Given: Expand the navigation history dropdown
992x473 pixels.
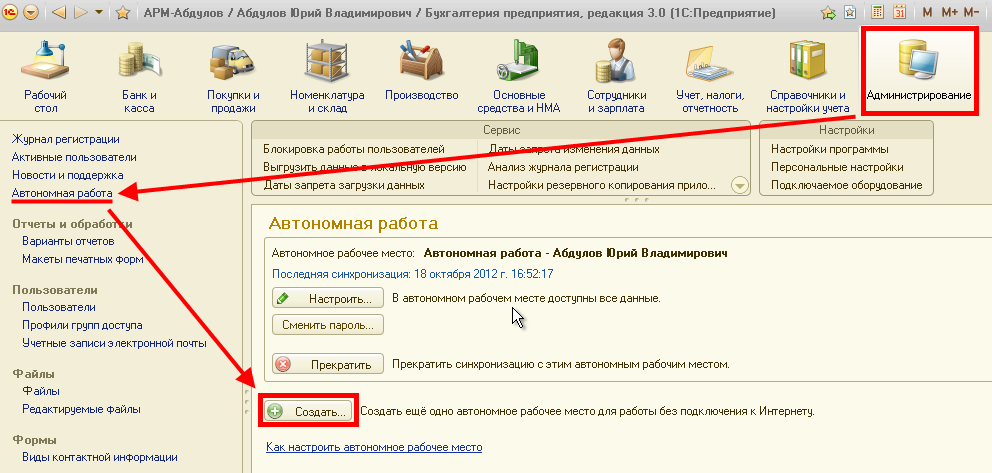Looking at the screenshot, I should 99,12.
